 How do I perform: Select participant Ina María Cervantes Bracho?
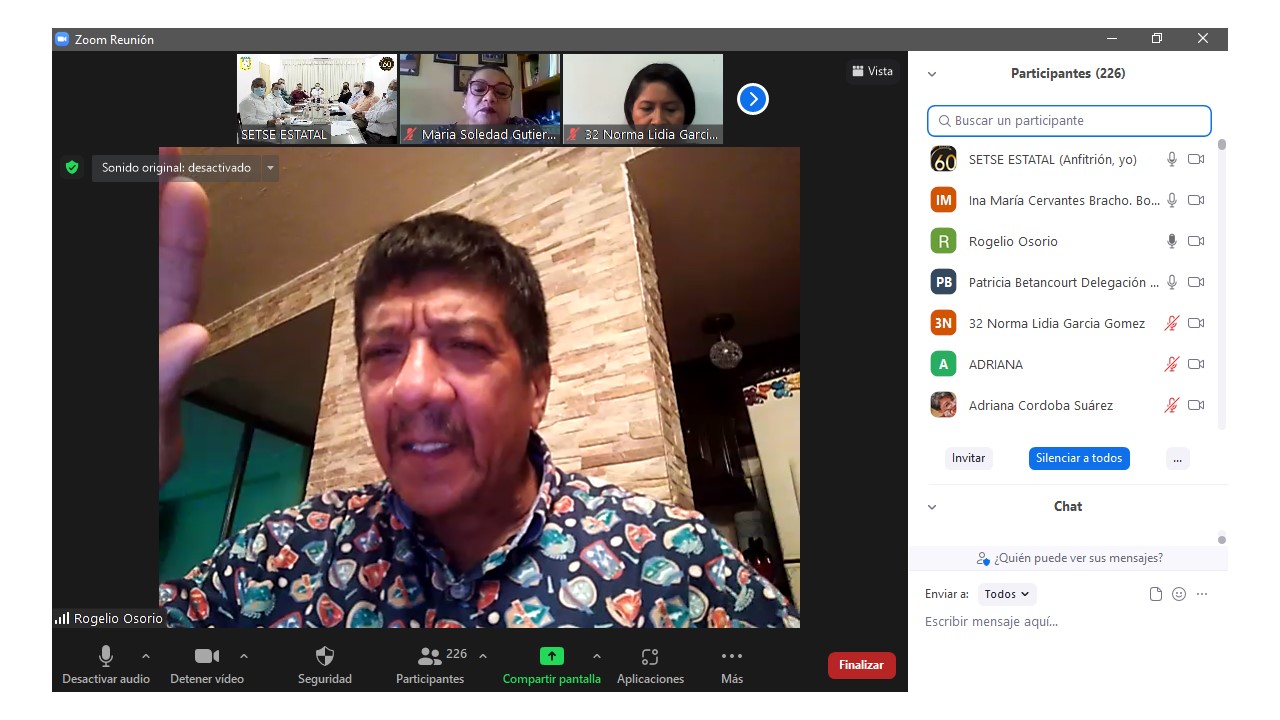pos(1067,200)
